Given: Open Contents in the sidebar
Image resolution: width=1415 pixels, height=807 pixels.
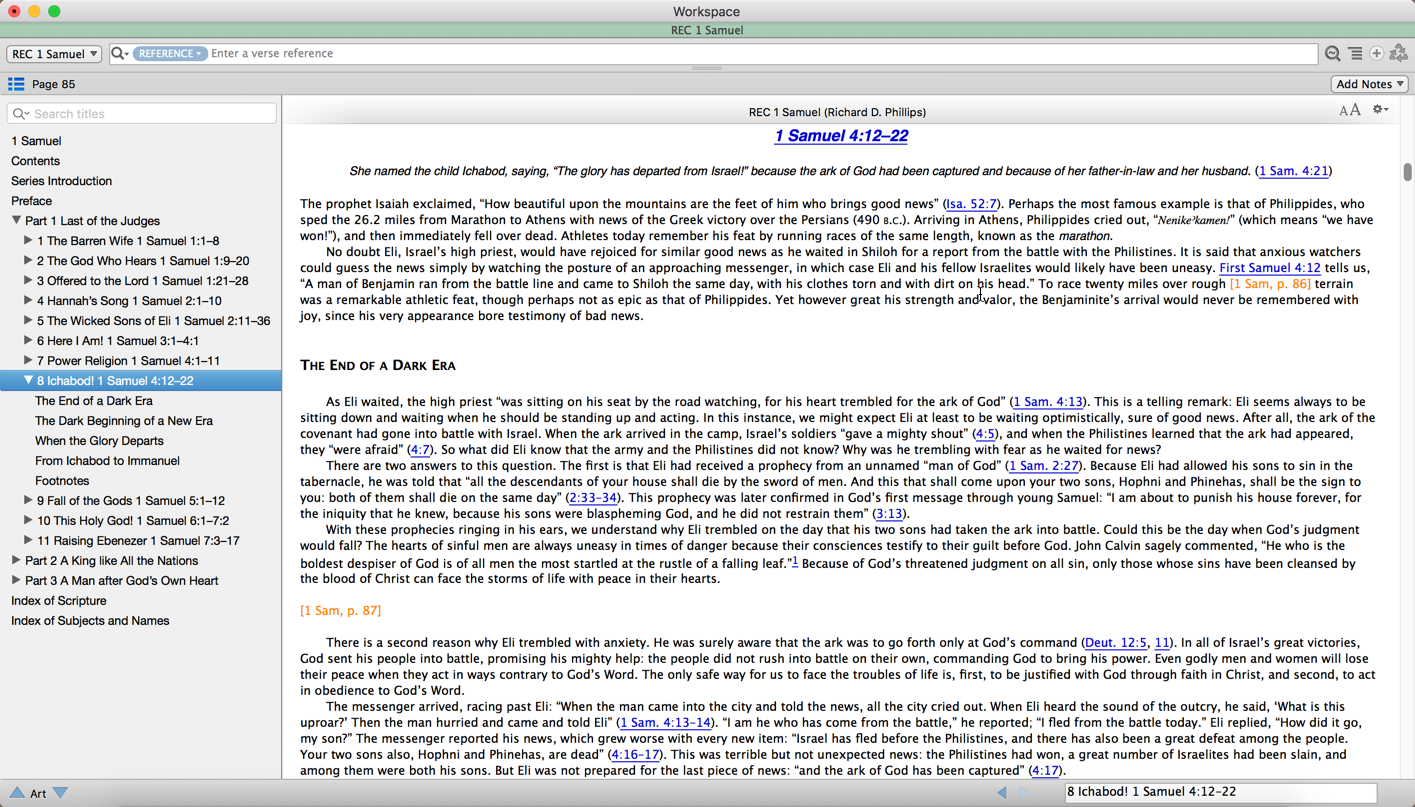Looking at the screenshot, I should [35, 161].
